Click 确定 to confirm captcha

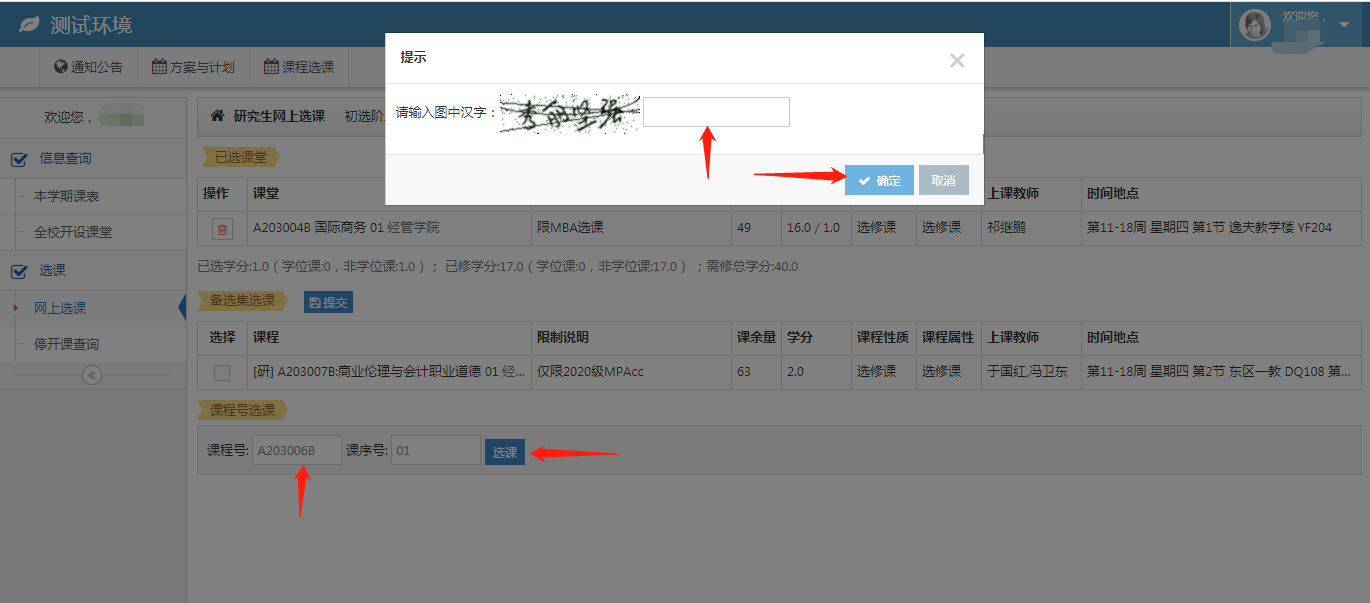879,181
